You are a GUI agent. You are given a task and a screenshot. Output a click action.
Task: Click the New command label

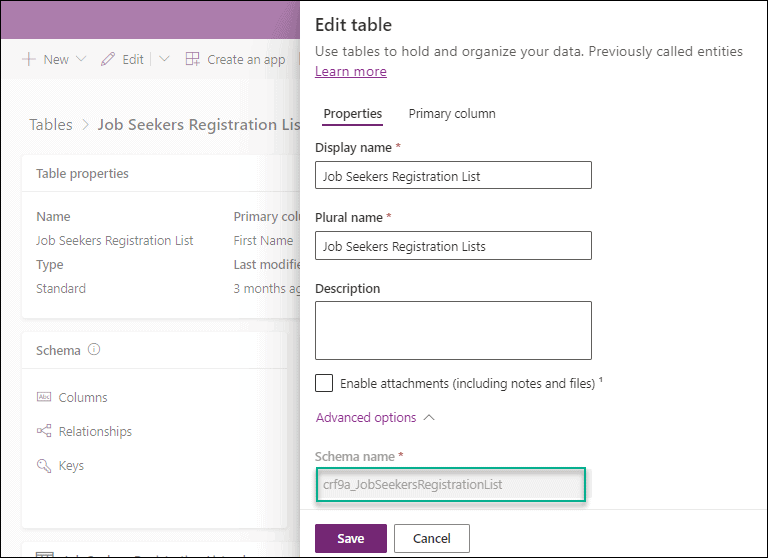point(56,59)
